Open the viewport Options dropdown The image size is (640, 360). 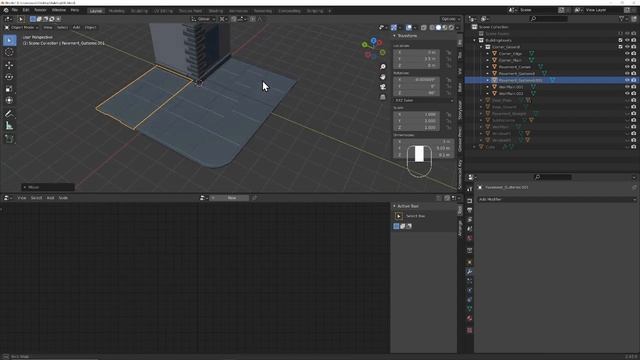click(x=450, y=19)
